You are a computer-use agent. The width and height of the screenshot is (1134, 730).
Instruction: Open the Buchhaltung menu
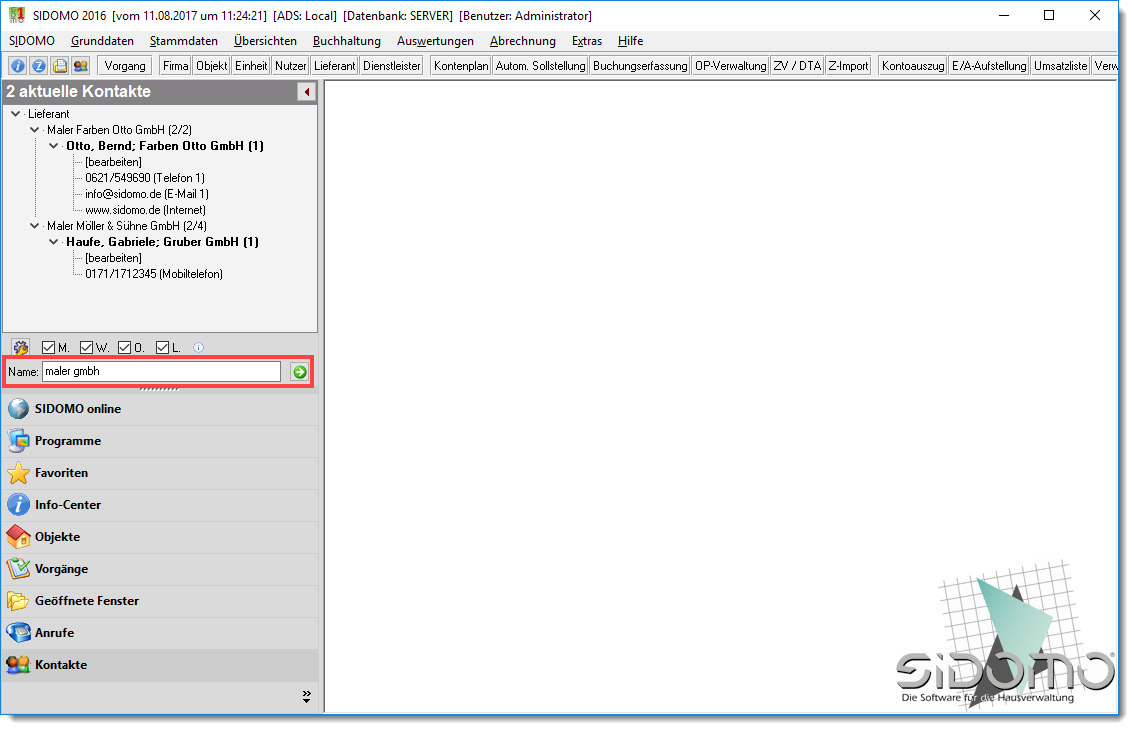point(346,41)
